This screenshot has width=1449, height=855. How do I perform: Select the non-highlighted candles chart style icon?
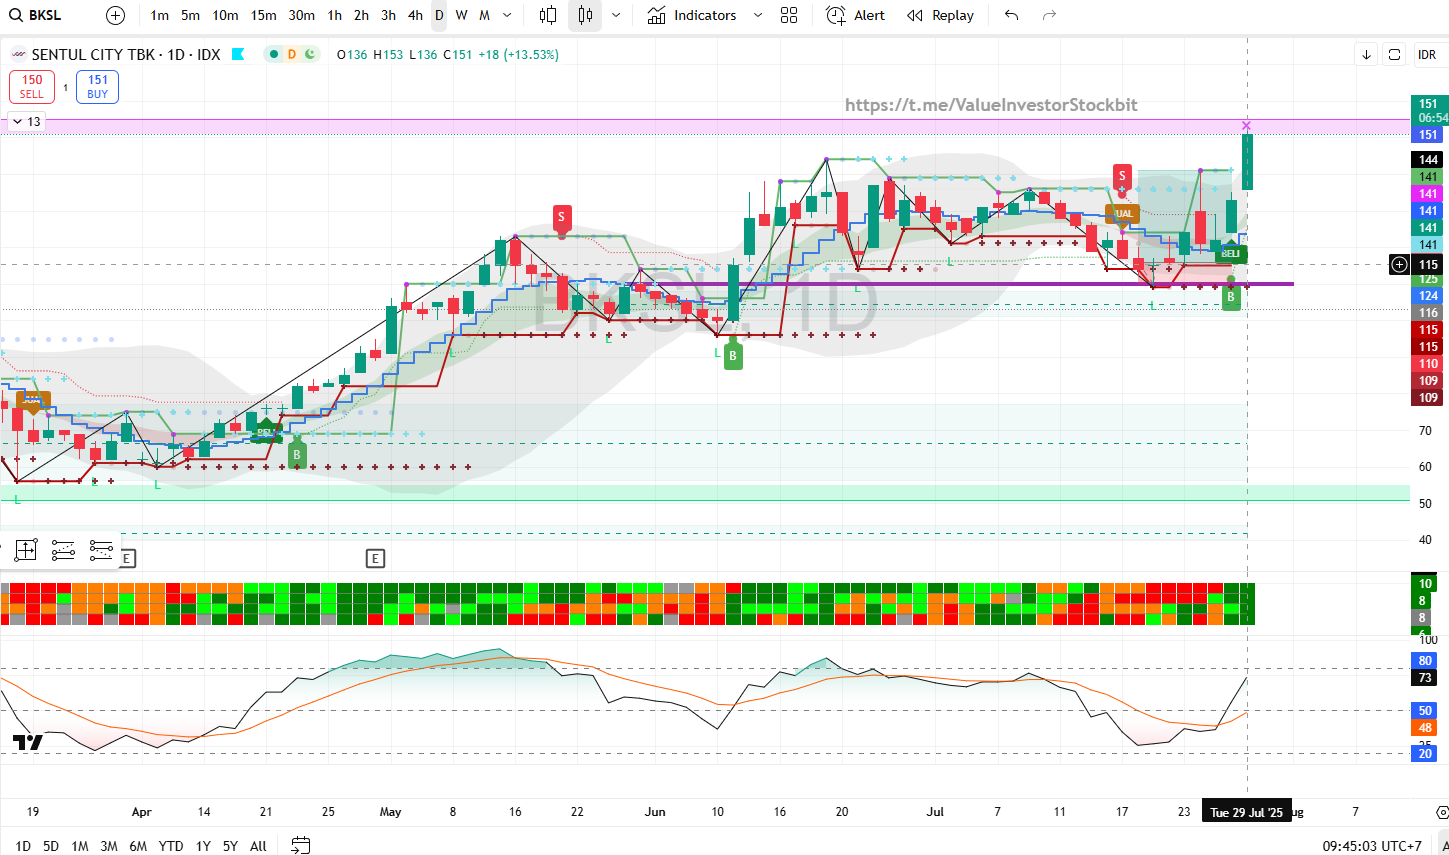[548, 15]
